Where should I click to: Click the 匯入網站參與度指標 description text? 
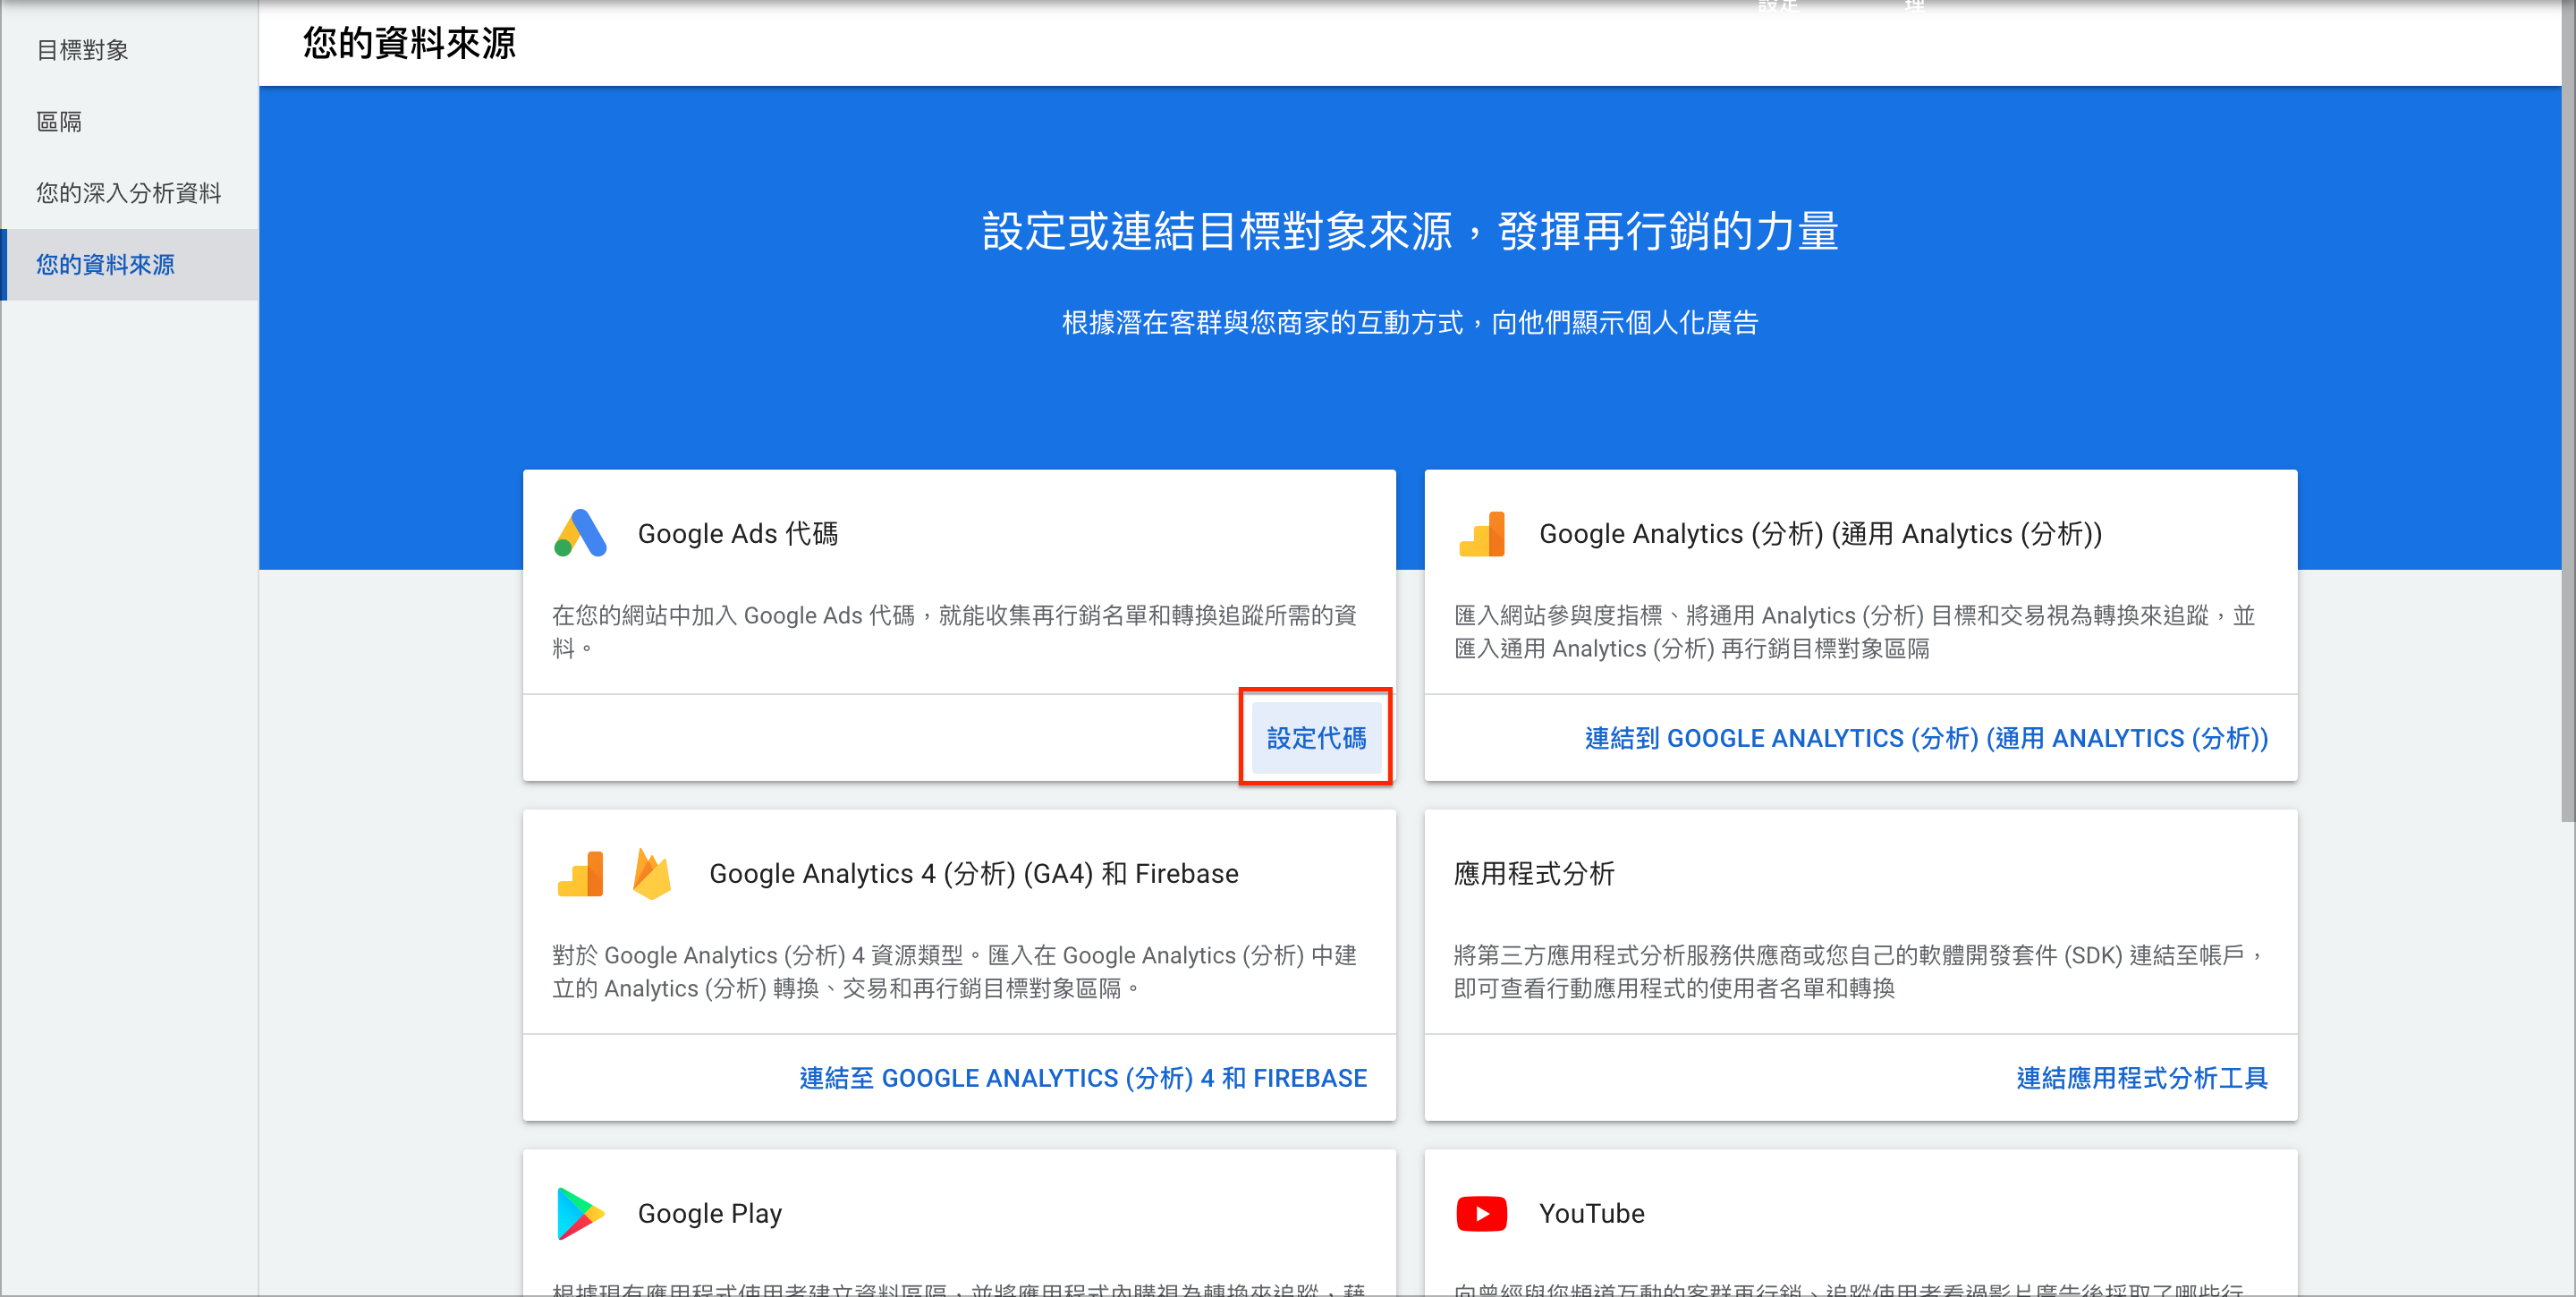(x=1854, y=631)
